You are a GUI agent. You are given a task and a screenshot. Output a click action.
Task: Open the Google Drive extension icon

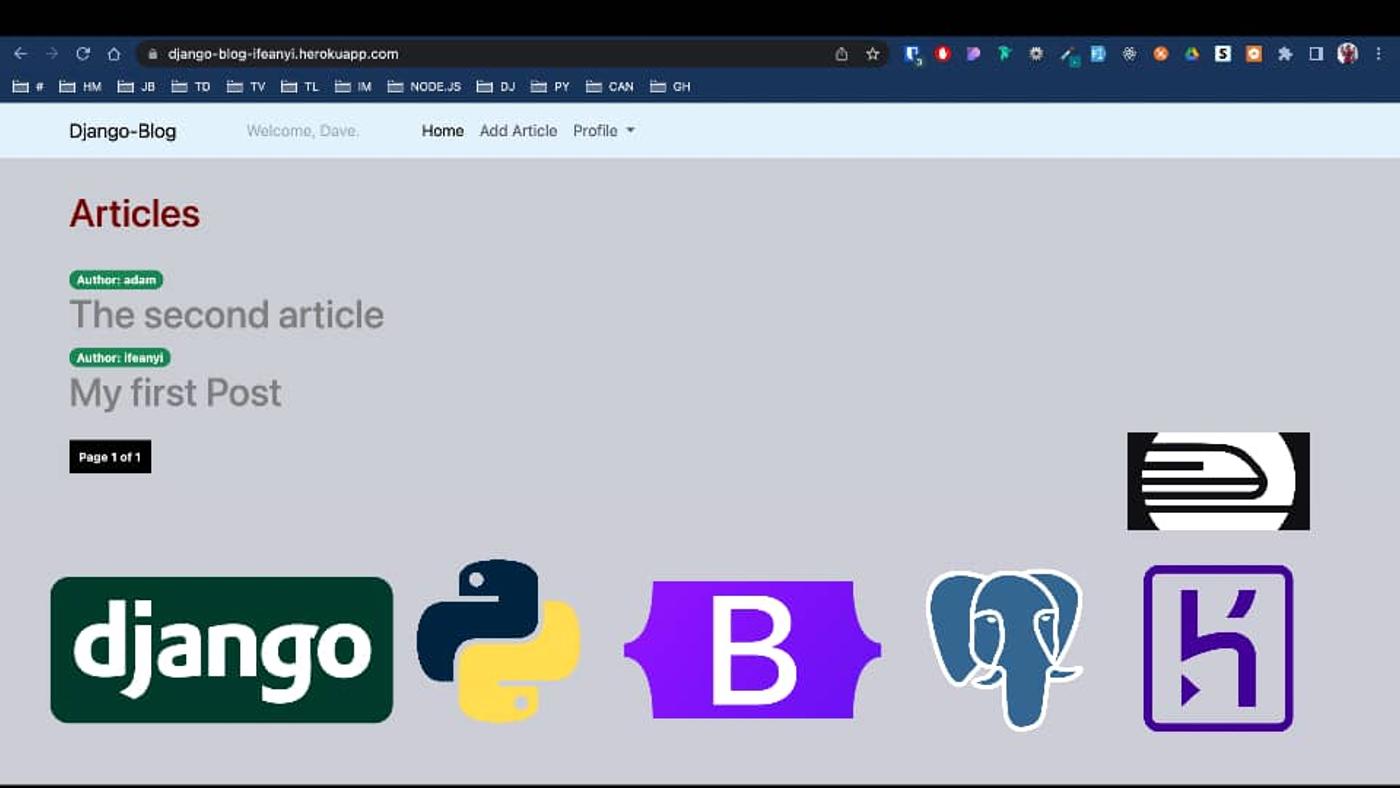pos(1192,54)
